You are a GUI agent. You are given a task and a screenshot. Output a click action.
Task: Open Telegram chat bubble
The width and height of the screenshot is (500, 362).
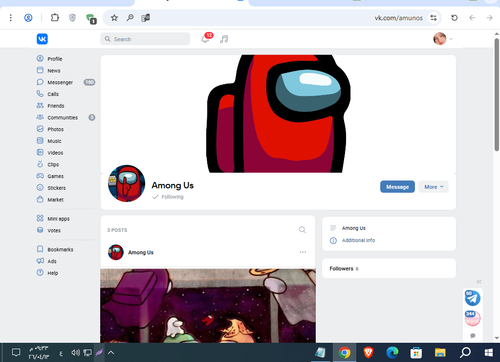tap(473, 298)
